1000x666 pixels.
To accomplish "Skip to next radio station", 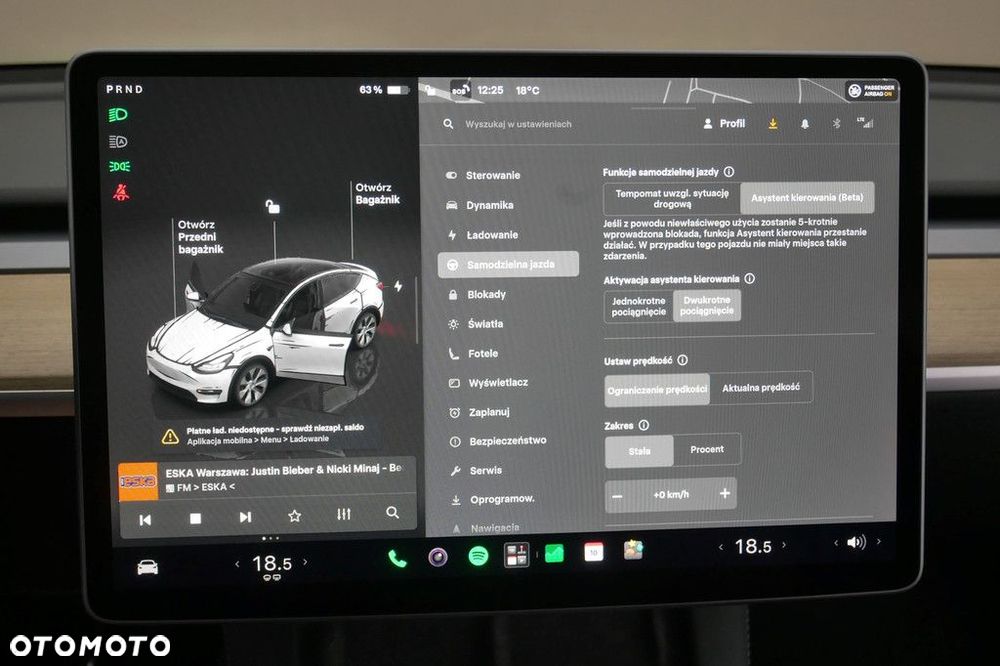I will (245, 517).
